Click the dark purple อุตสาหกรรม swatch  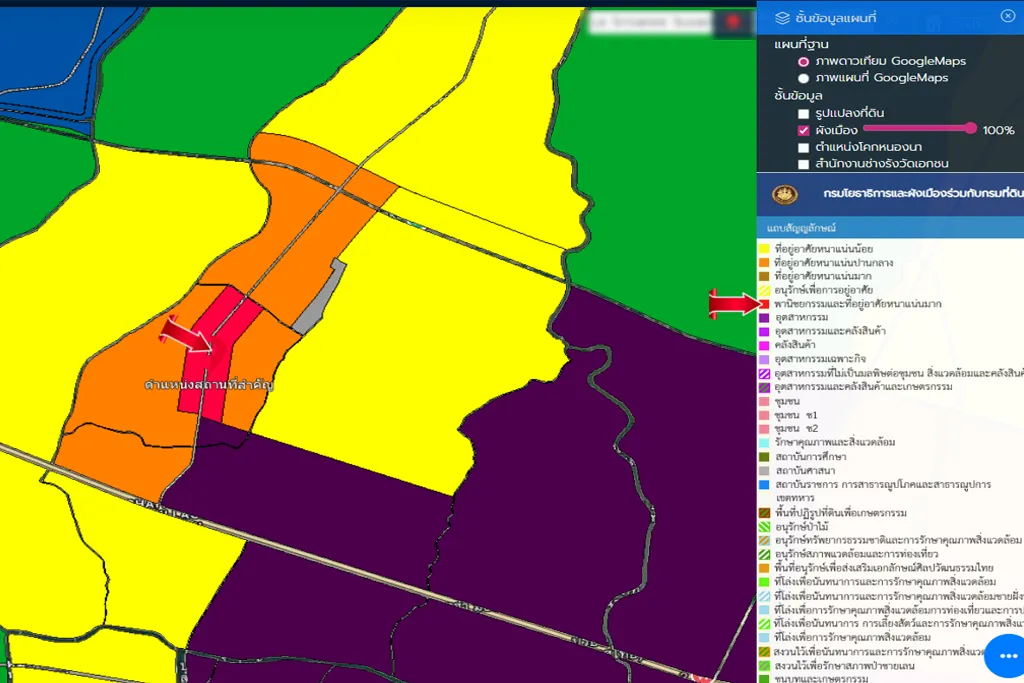(763, 317)
